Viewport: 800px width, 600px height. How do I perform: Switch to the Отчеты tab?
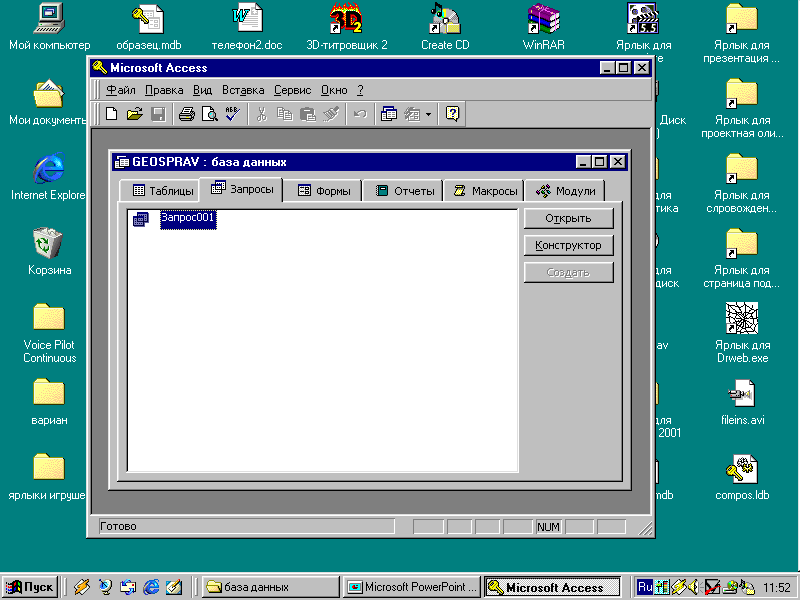coord(404,191)
